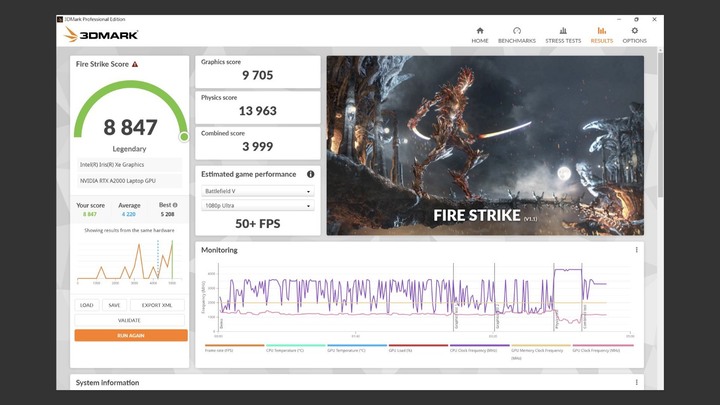Click the Fire Strike Score warning icon
Viewport: 720px width, 405px height.
(135, 64)
